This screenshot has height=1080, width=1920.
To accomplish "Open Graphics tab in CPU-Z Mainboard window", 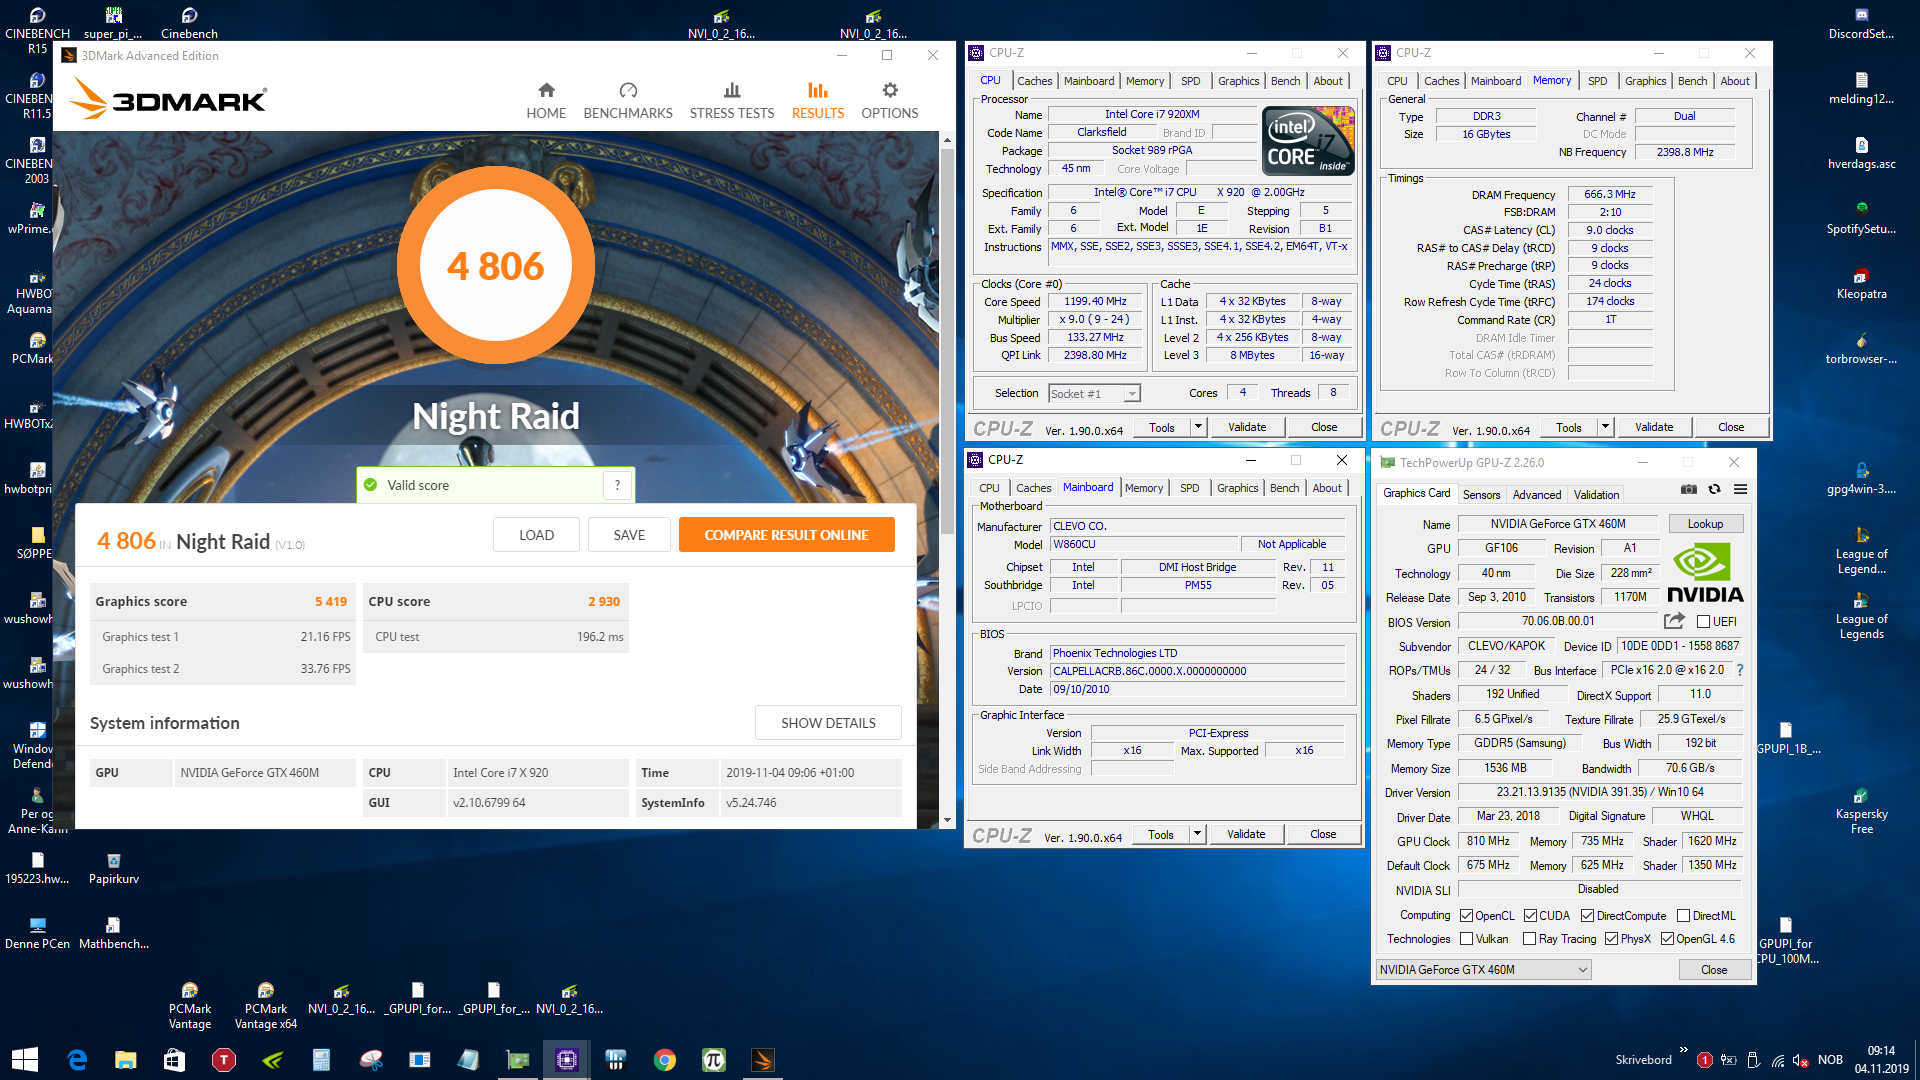I will pos(1238,488).
